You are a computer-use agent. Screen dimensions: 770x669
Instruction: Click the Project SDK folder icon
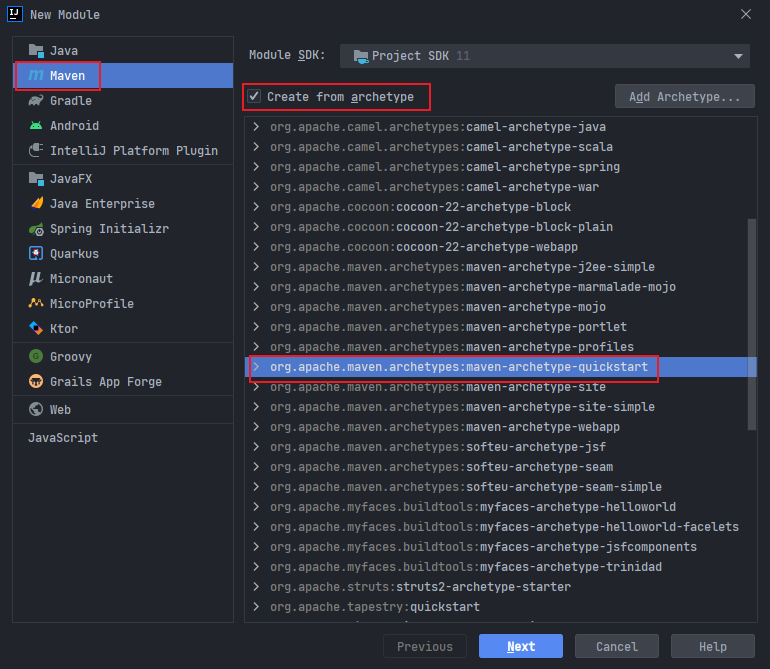pos(360,56)
